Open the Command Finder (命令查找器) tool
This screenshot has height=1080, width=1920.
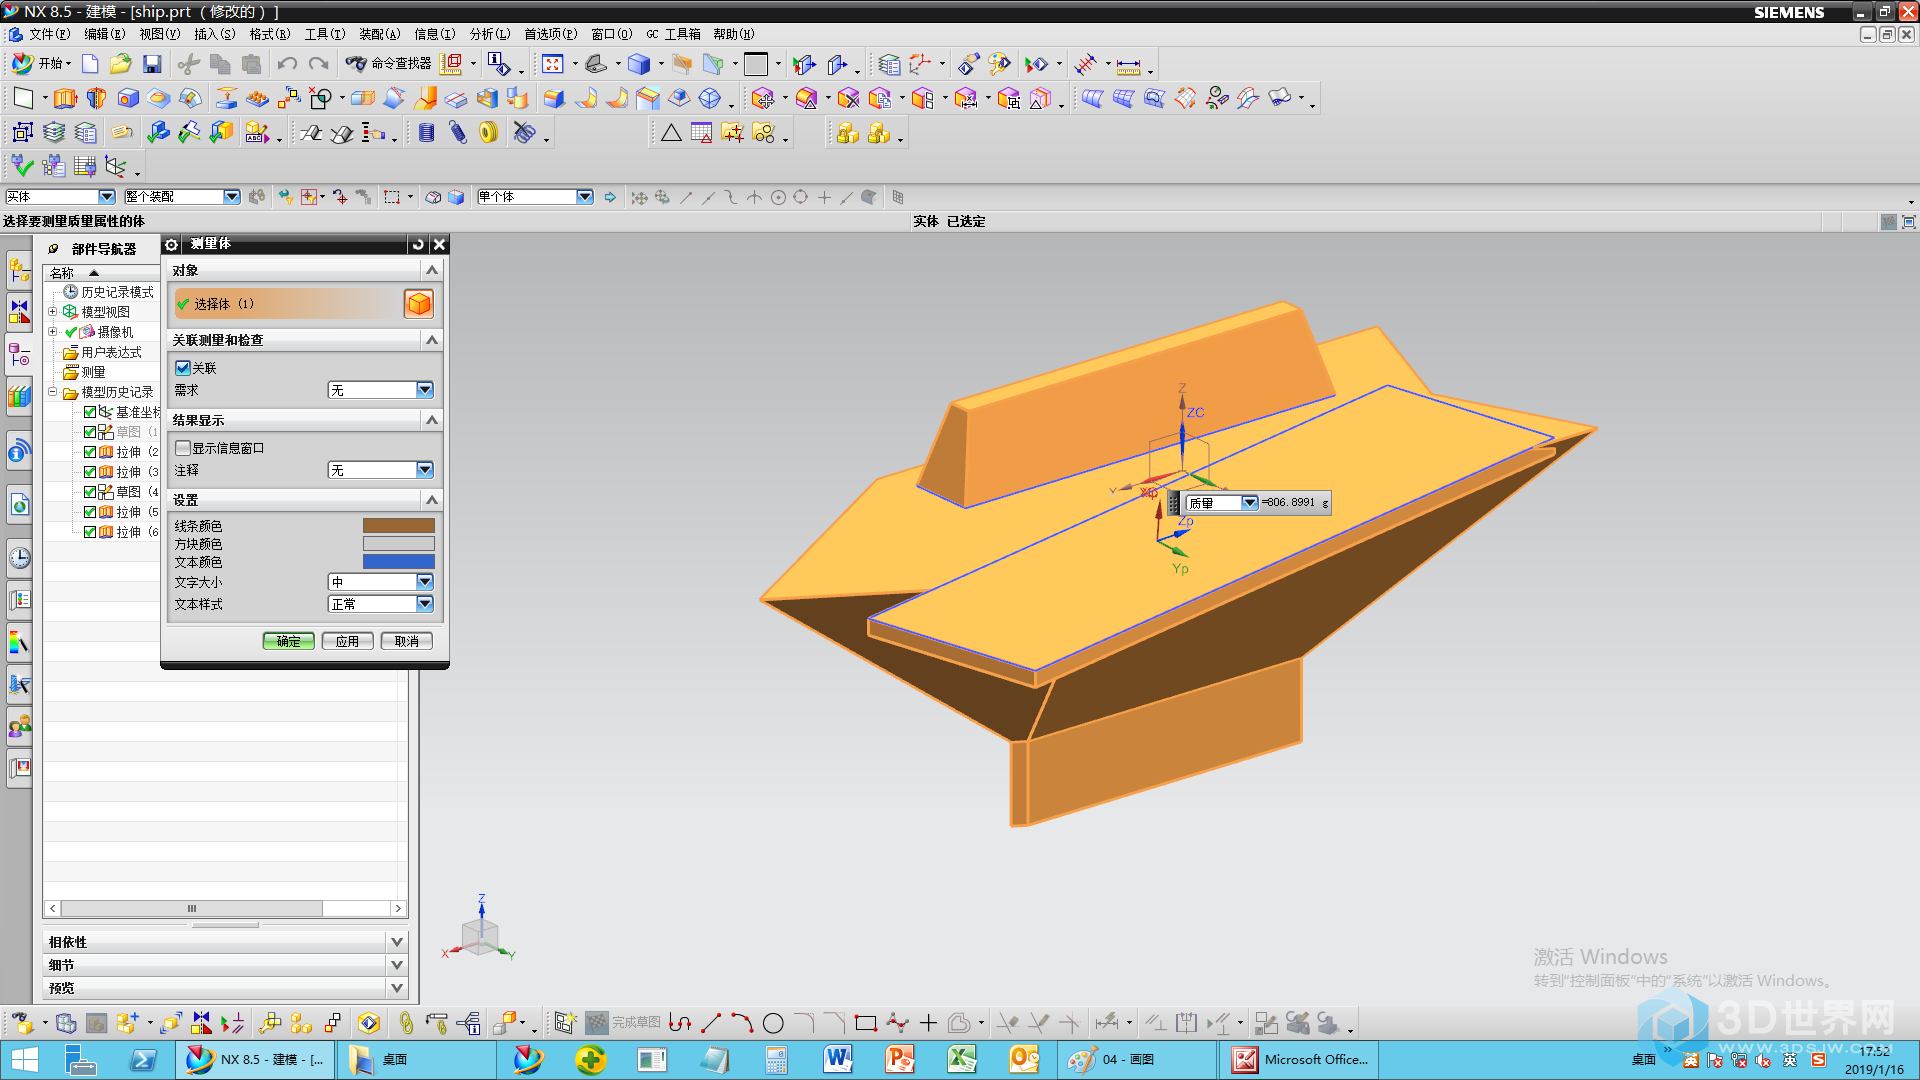coord(388,64)
